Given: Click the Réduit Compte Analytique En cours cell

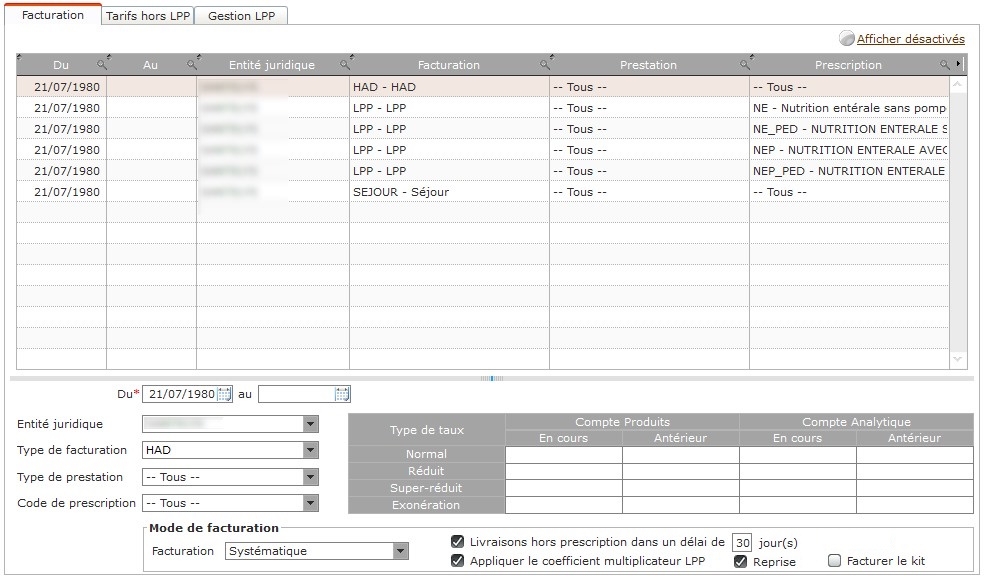Looking at the screenshot, I should pos(798,471).
